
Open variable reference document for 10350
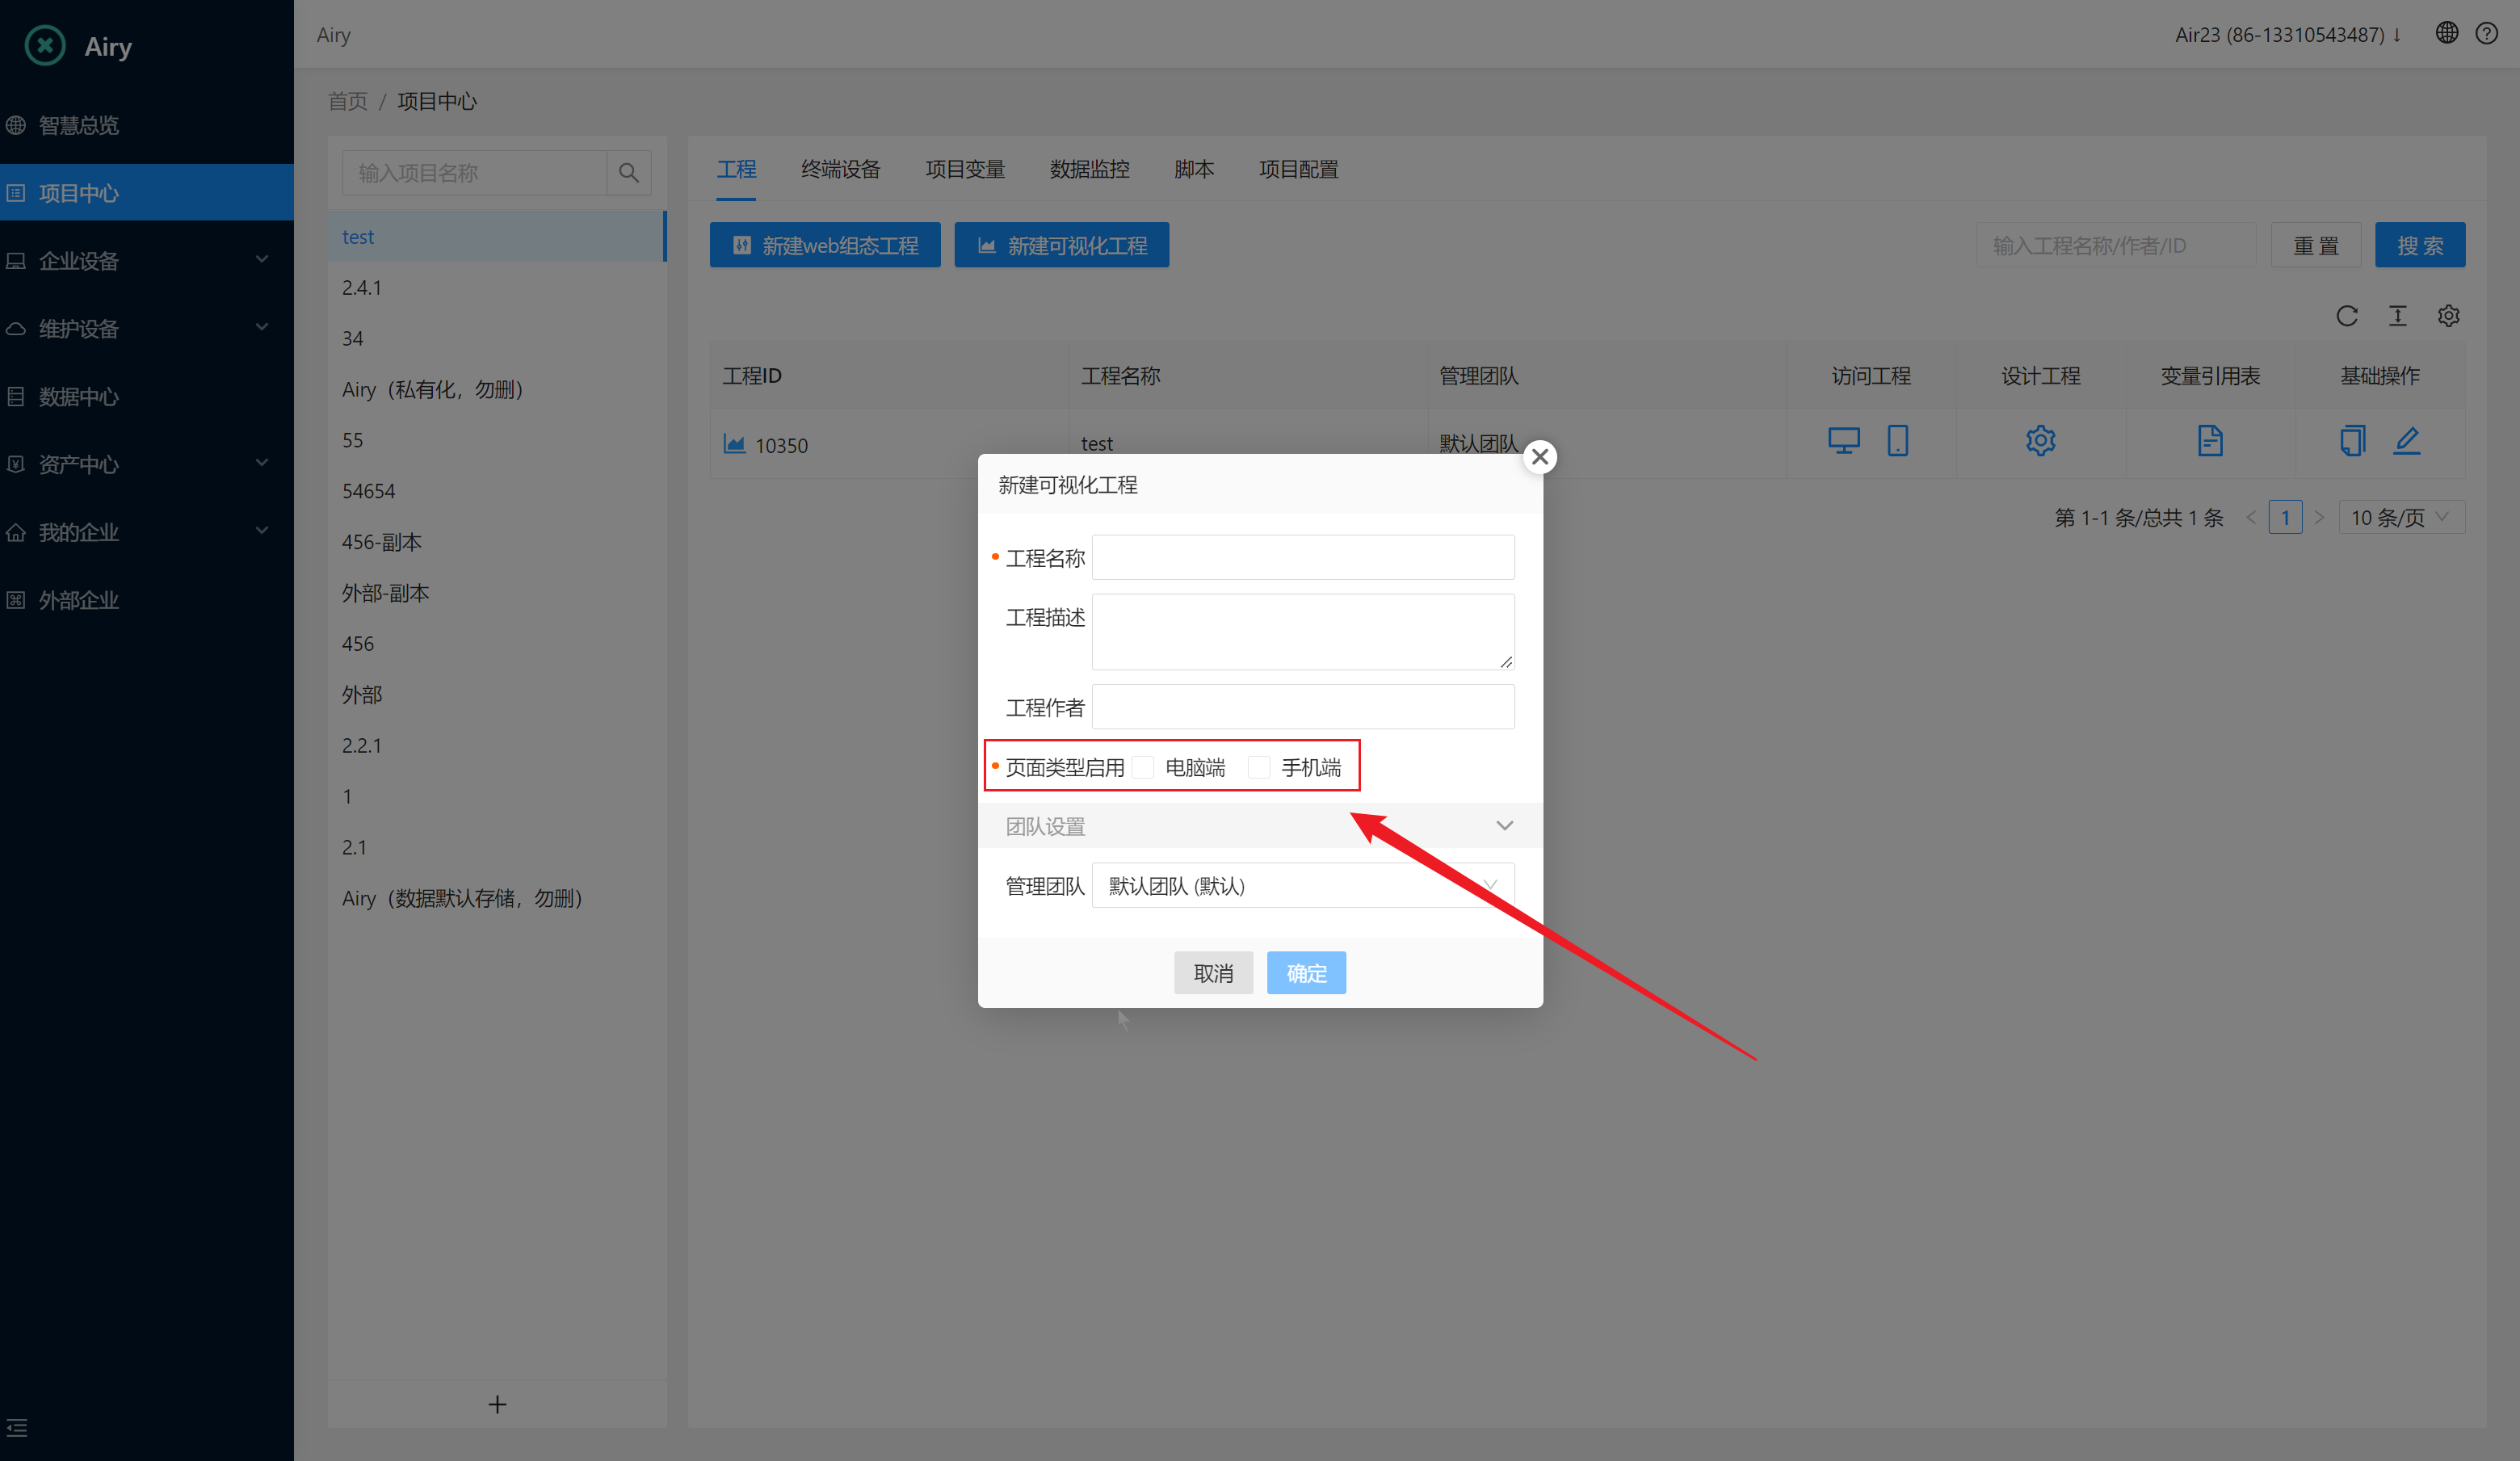tap(2210, 441)
